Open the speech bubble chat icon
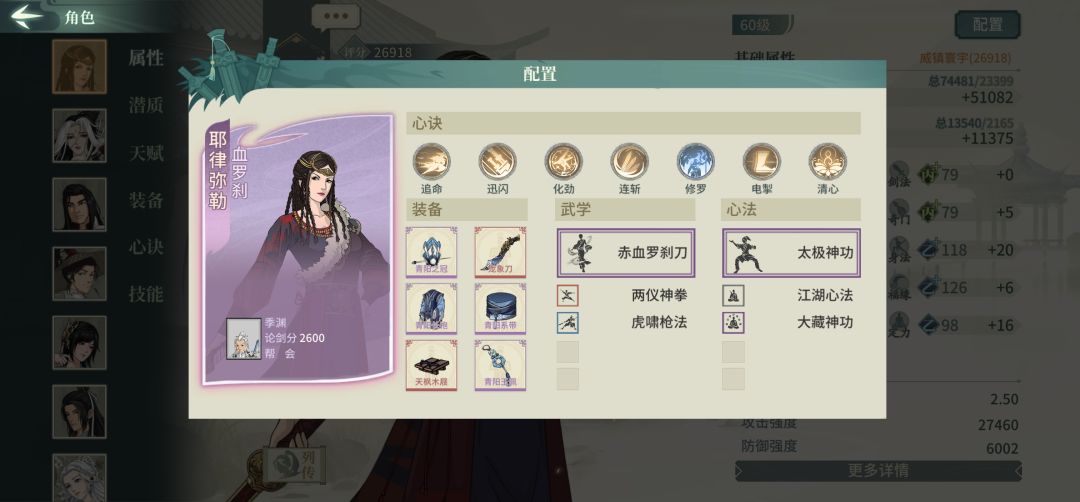 [x=335, y=17]
